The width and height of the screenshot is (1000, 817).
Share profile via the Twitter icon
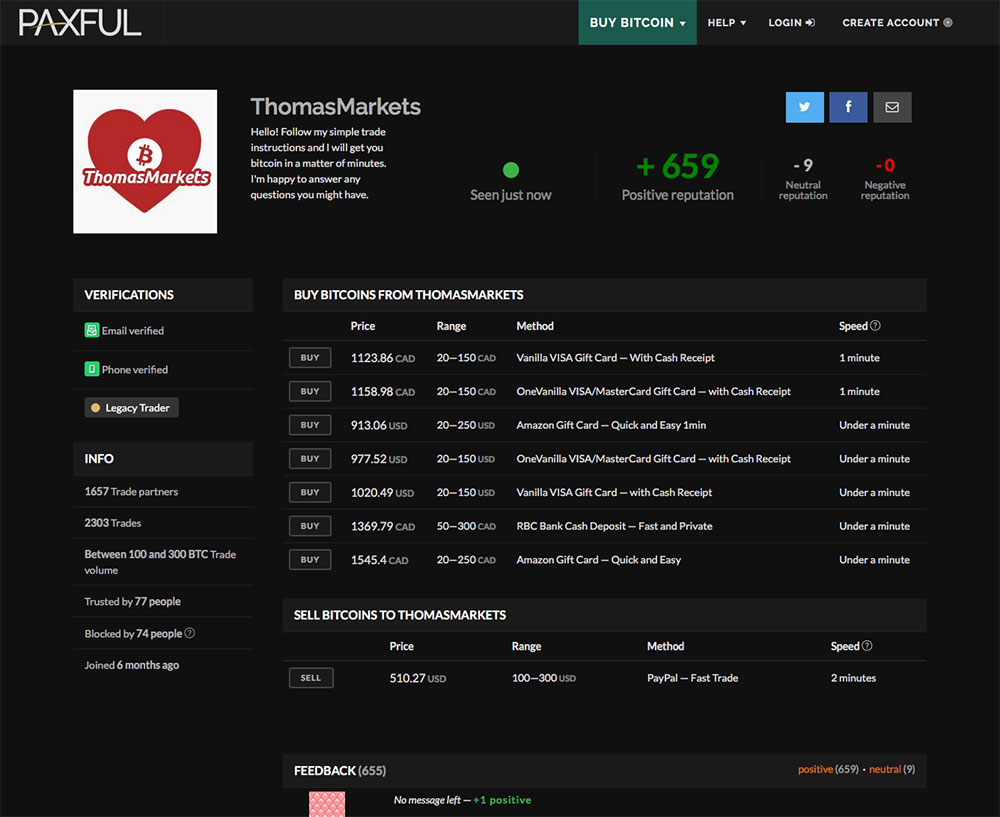coord(804,107)
